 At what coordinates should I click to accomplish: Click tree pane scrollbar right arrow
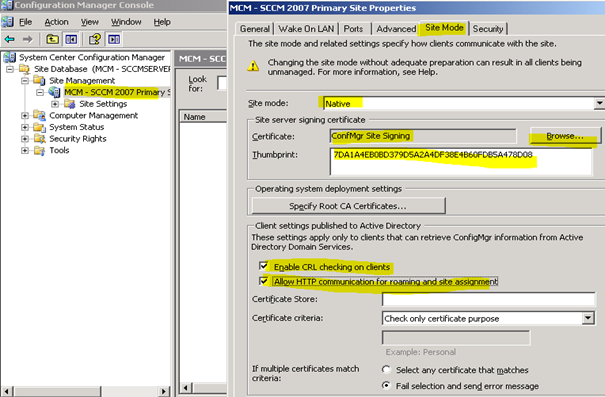pyautogui.click(x=164, y=391)
